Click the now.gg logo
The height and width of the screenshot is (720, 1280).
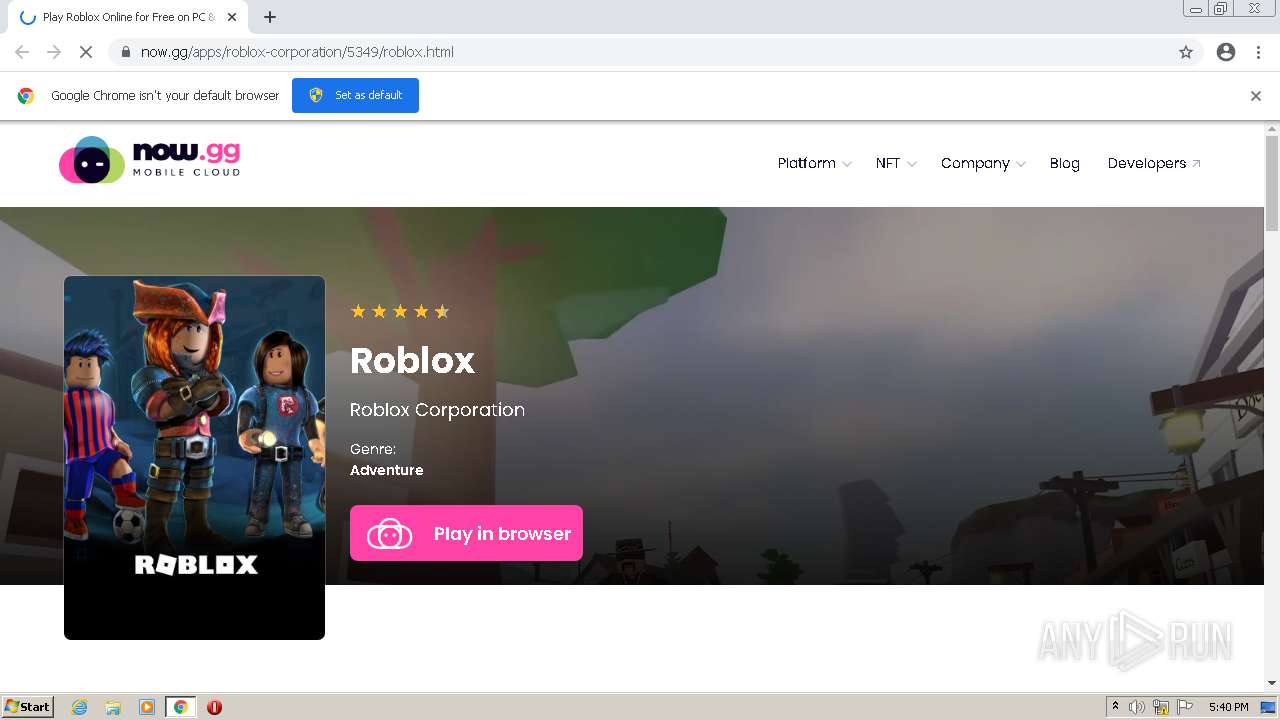click(x=150, y=160)
